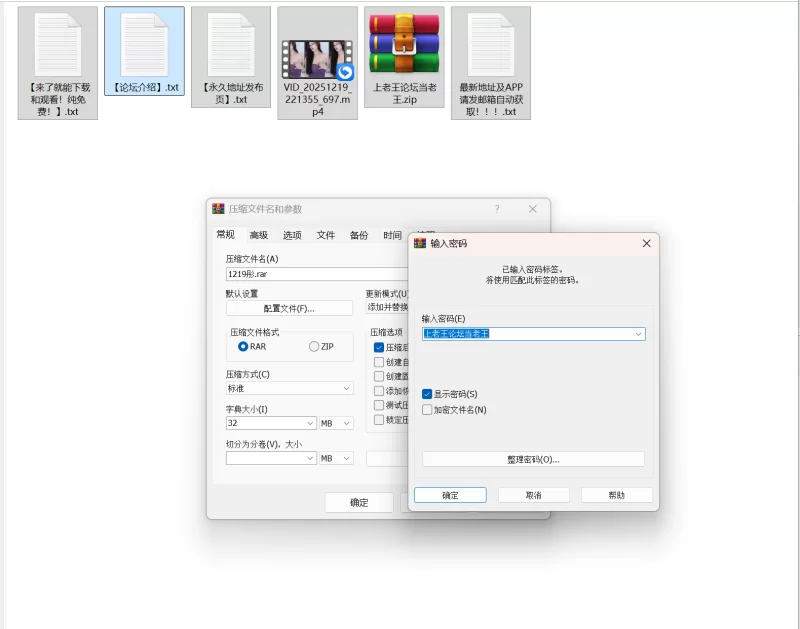
Task: Switch to the 选项 tab
Action: [x=292, y=235]
